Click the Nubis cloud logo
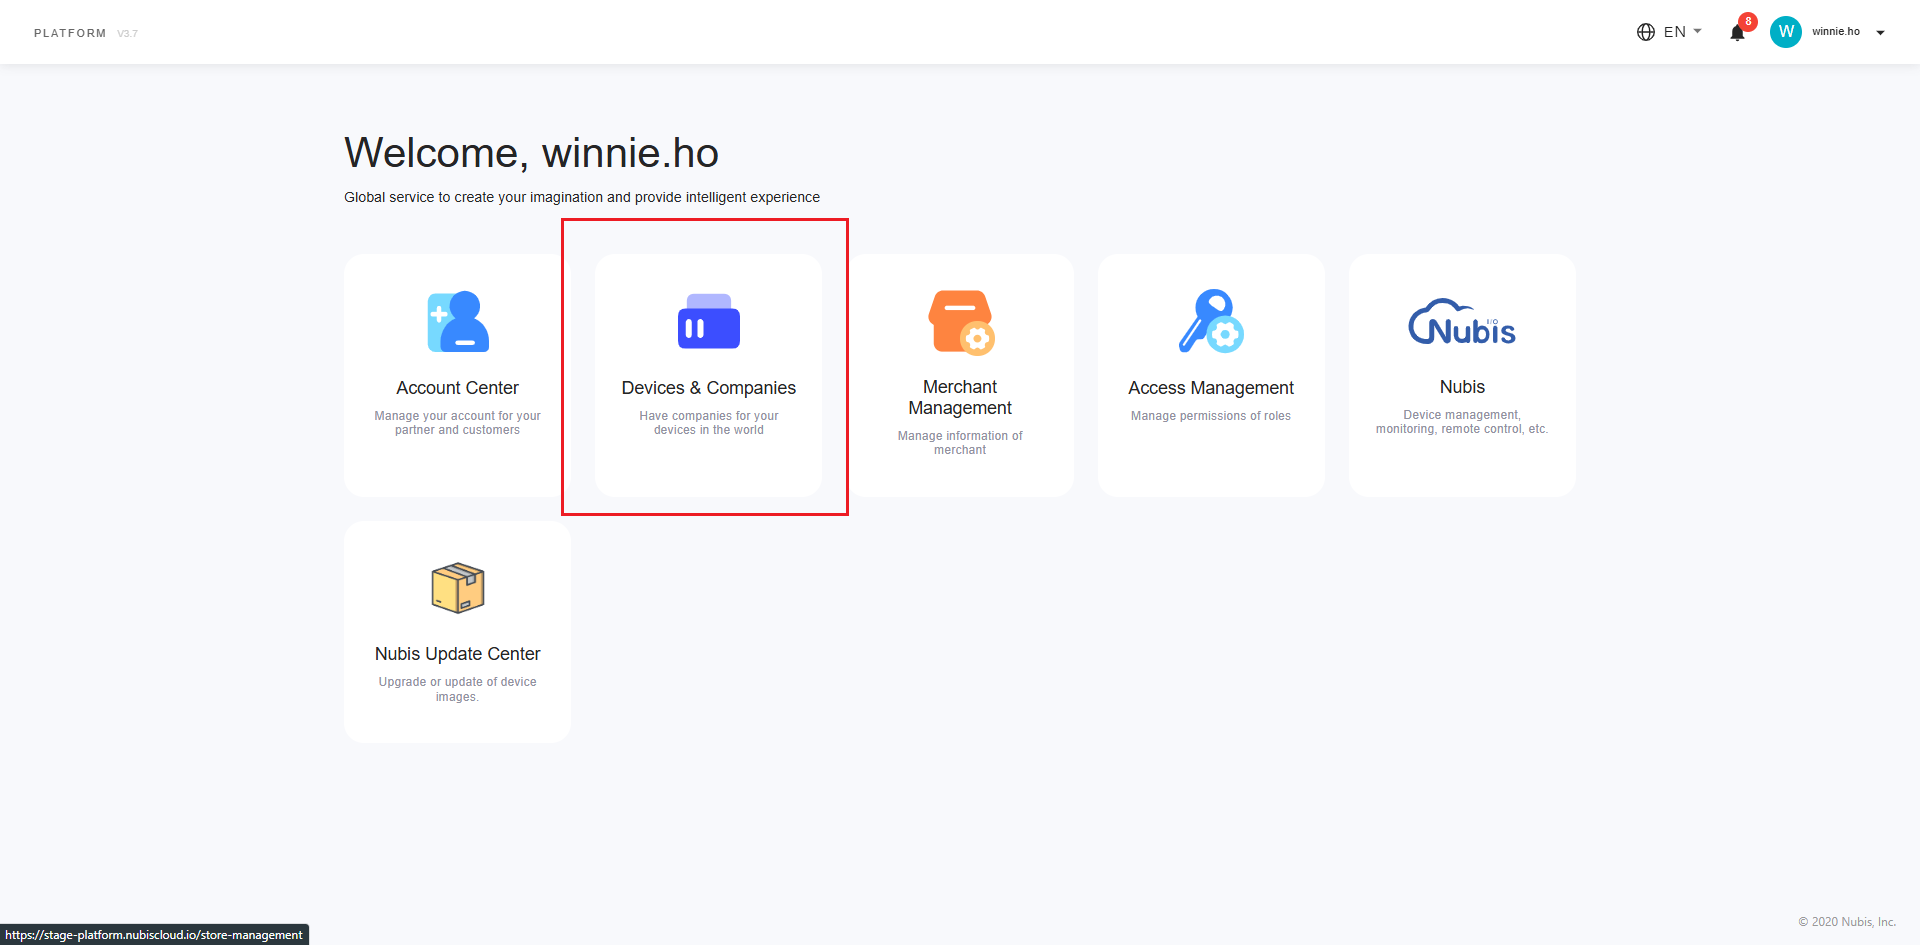The image size is (1920, 945). pos(1462,322)
